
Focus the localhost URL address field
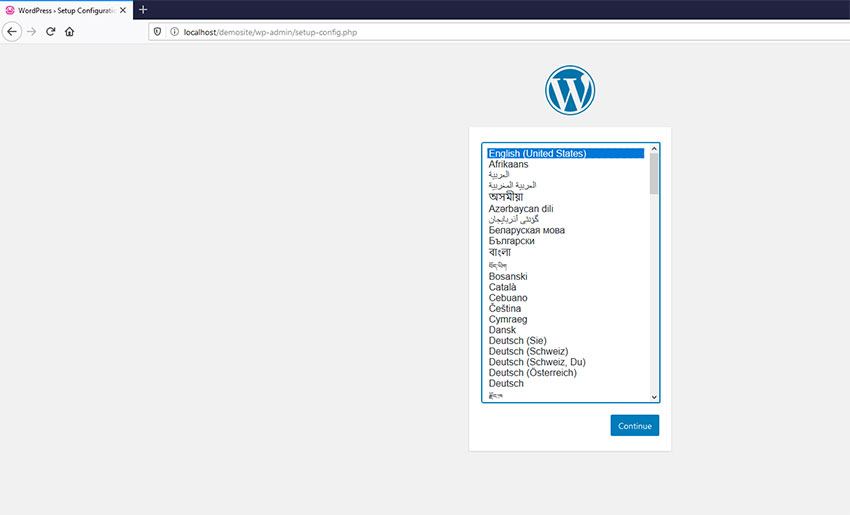click(x=400, y=31)
